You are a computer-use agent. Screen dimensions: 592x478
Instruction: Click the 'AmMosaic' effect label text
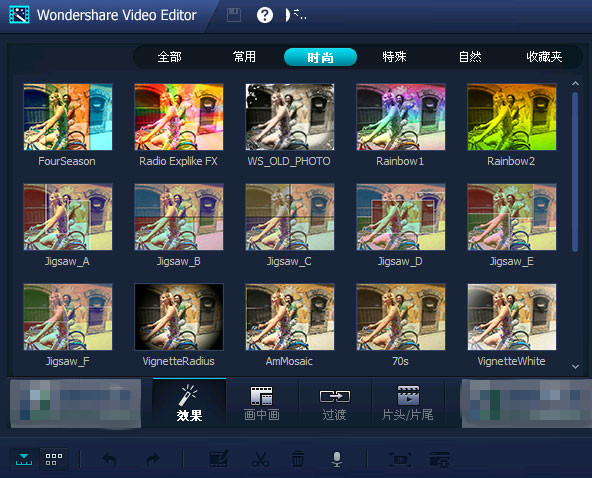click(289, 361)
